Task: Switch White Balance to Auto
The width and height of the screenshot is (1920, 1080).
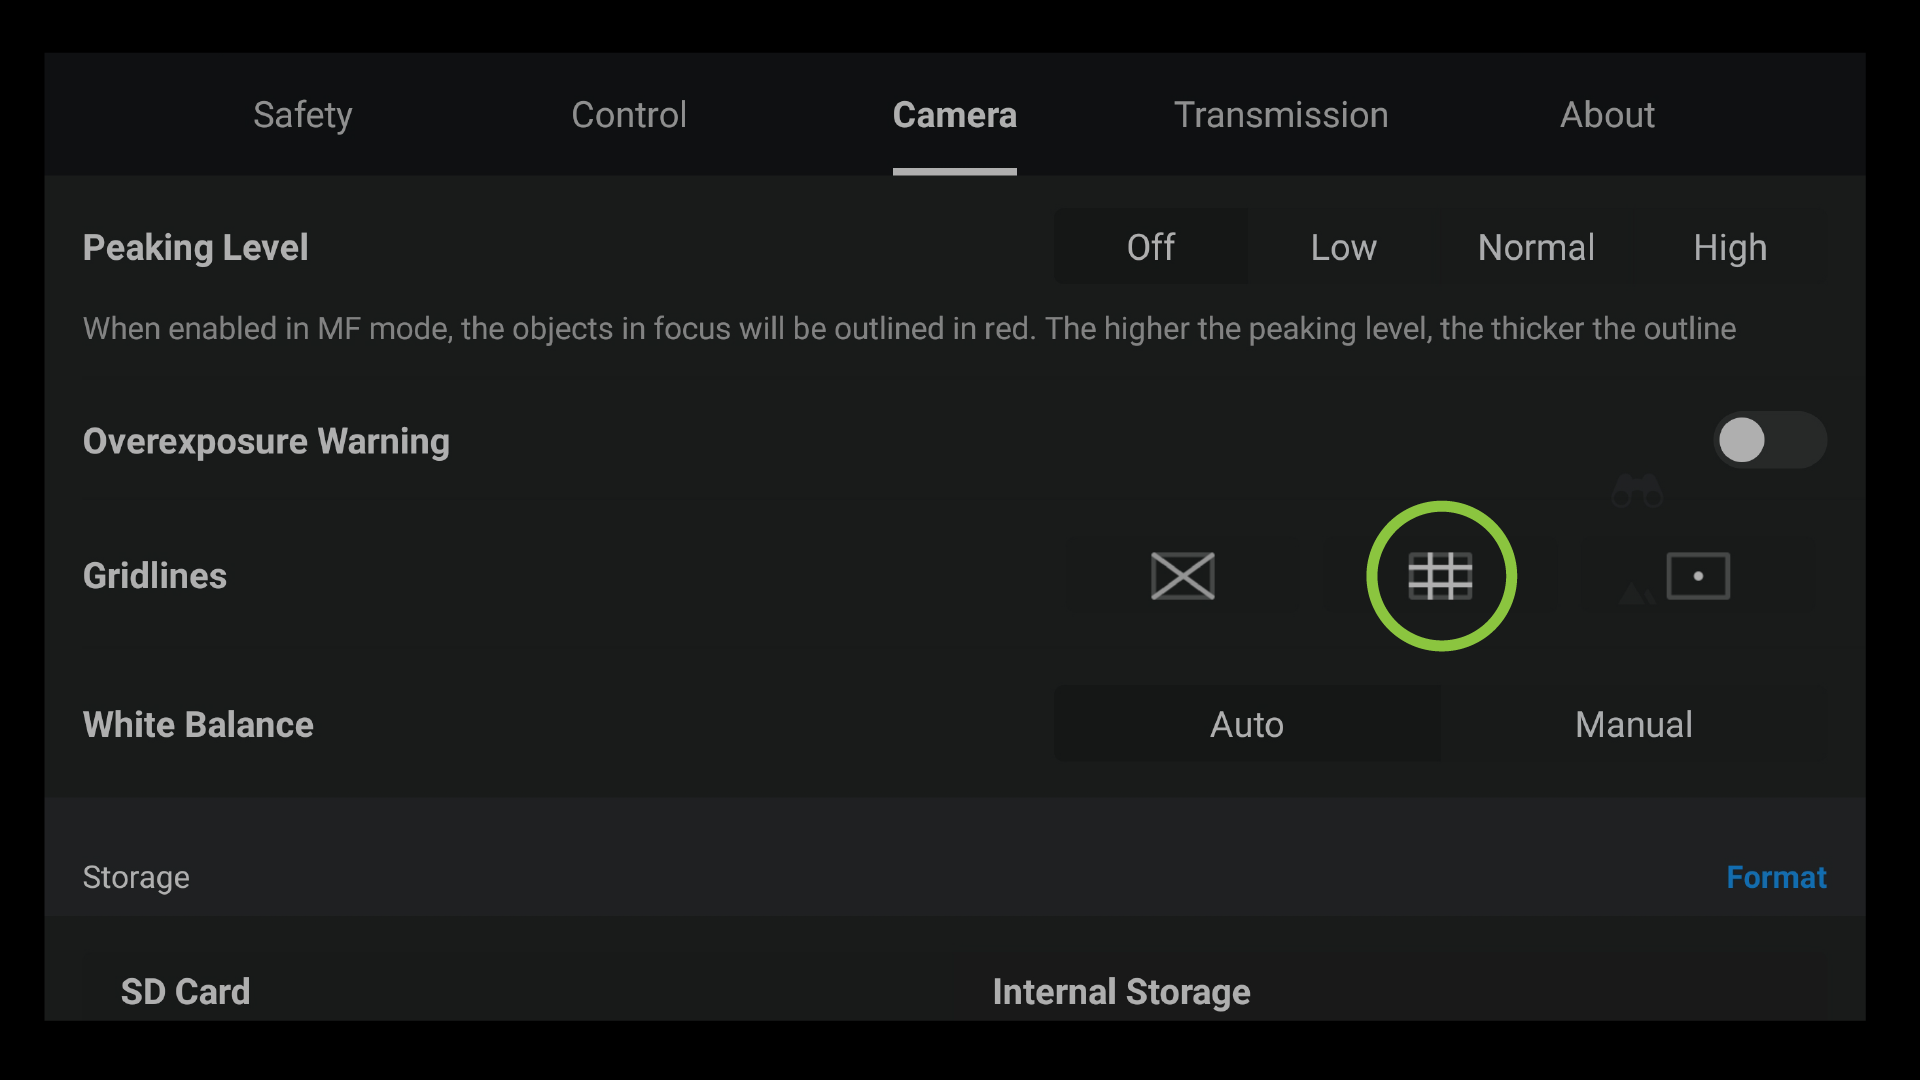Action: pos(1247,724)
